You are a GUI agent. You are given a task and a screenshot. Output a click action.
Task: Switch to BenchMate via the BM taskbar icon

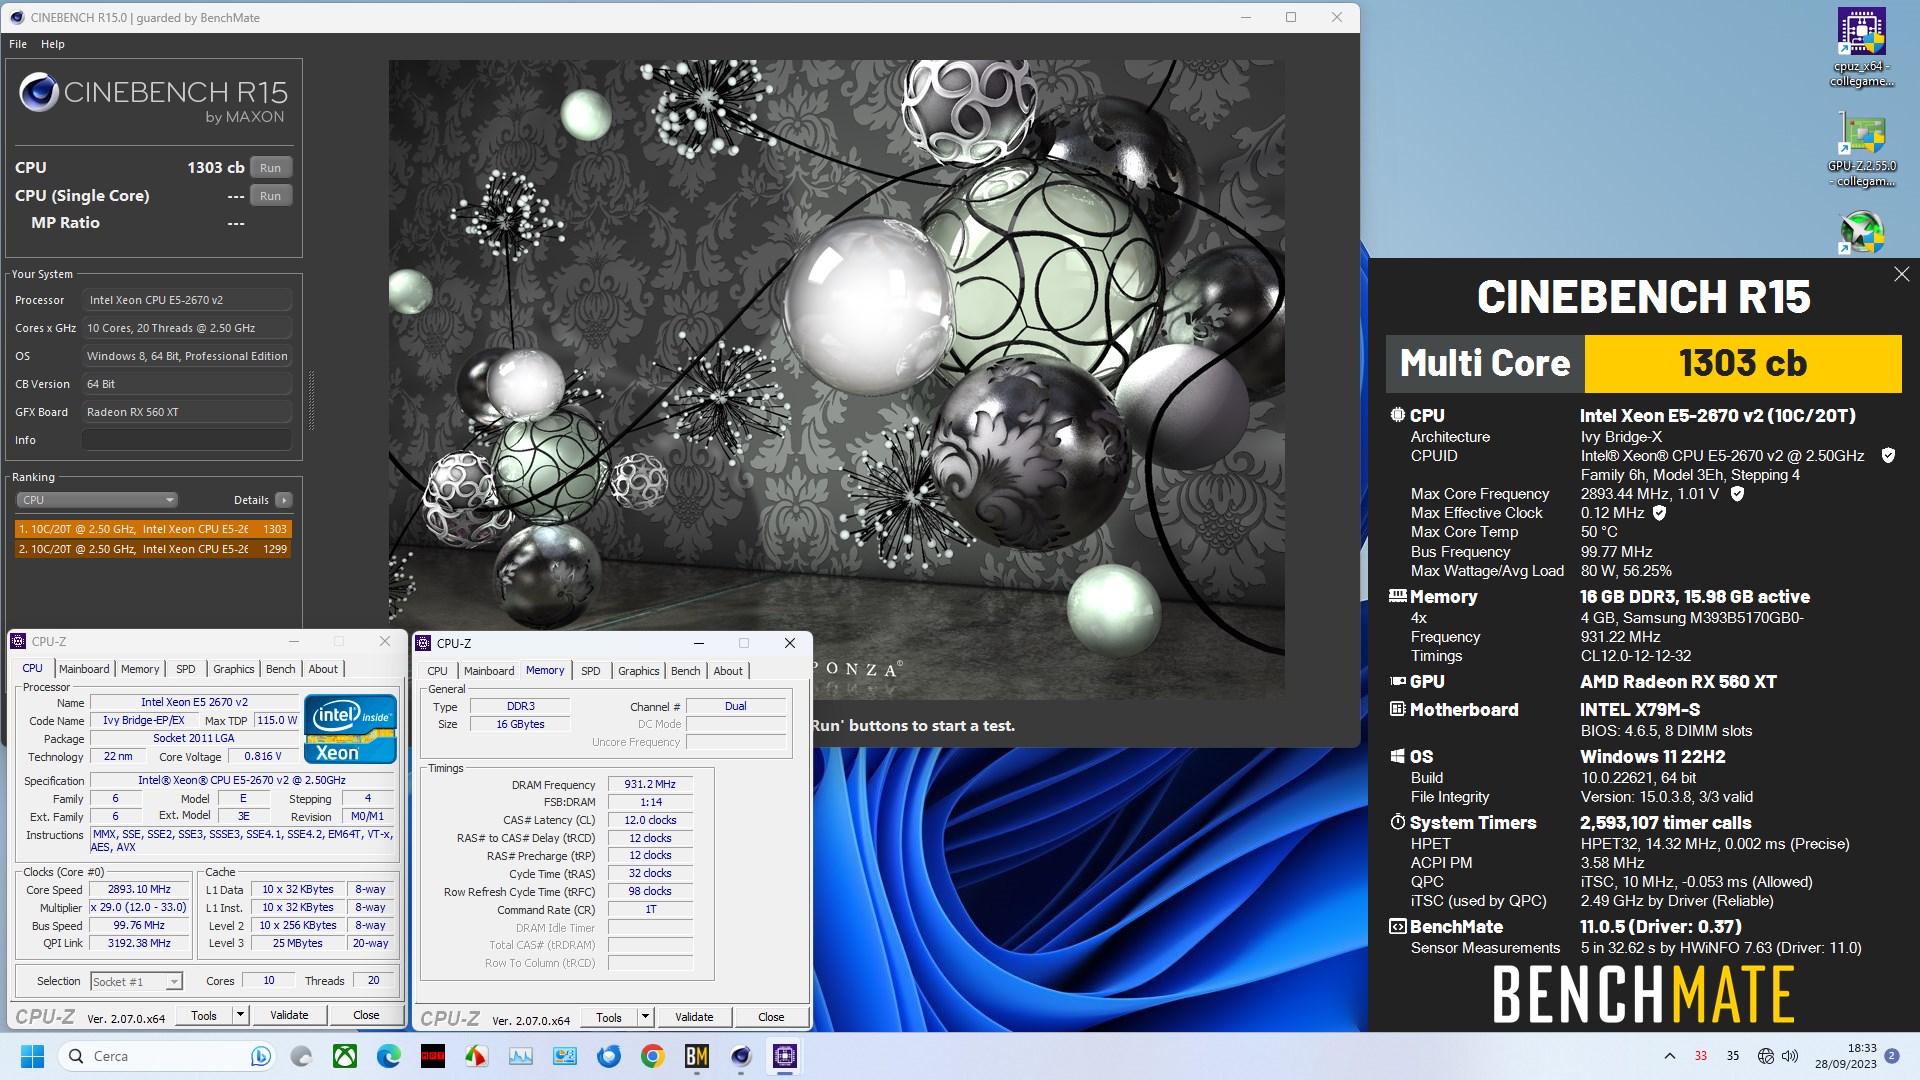[697, 1056]
